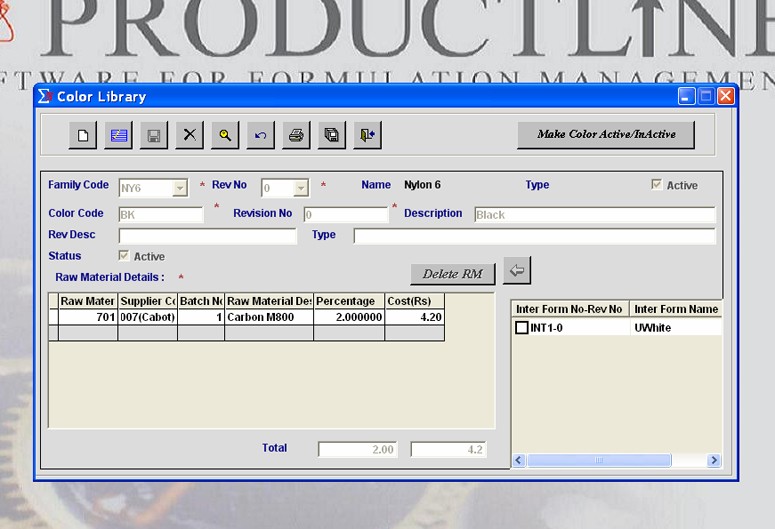This screenshot has width=775, height=529.
Task: Click the cost cell 4.20
Action: pyautogui.click(x=415, y=317)
